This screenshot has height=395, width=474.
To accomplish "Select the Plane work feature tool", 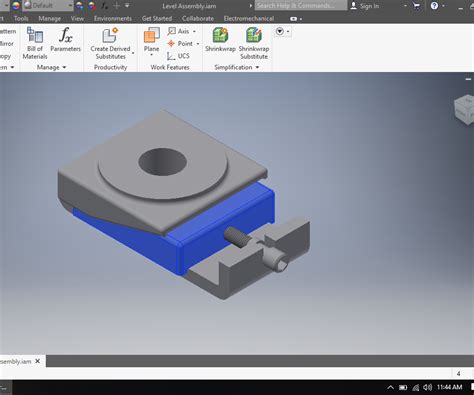I will coord(151,40).
